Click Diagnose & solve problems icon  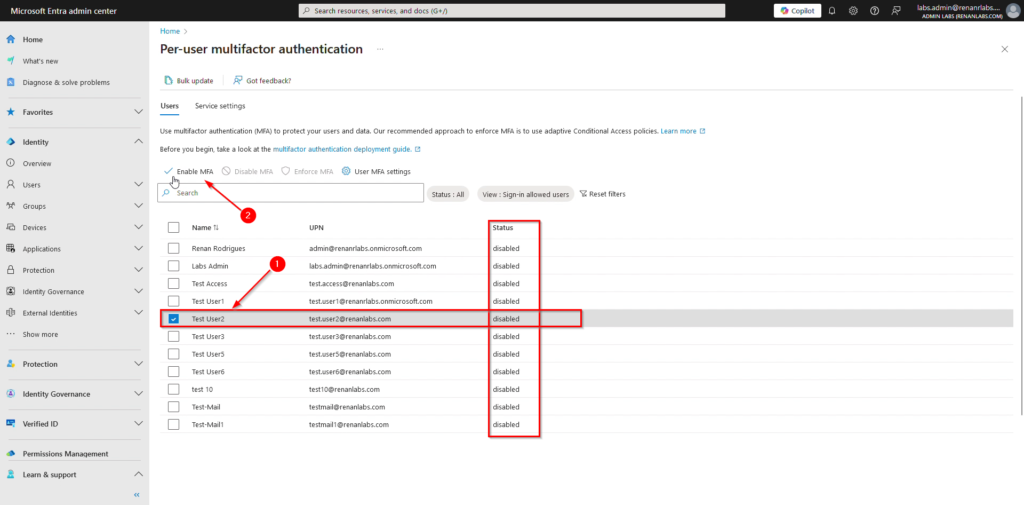[x=10, y=82]
